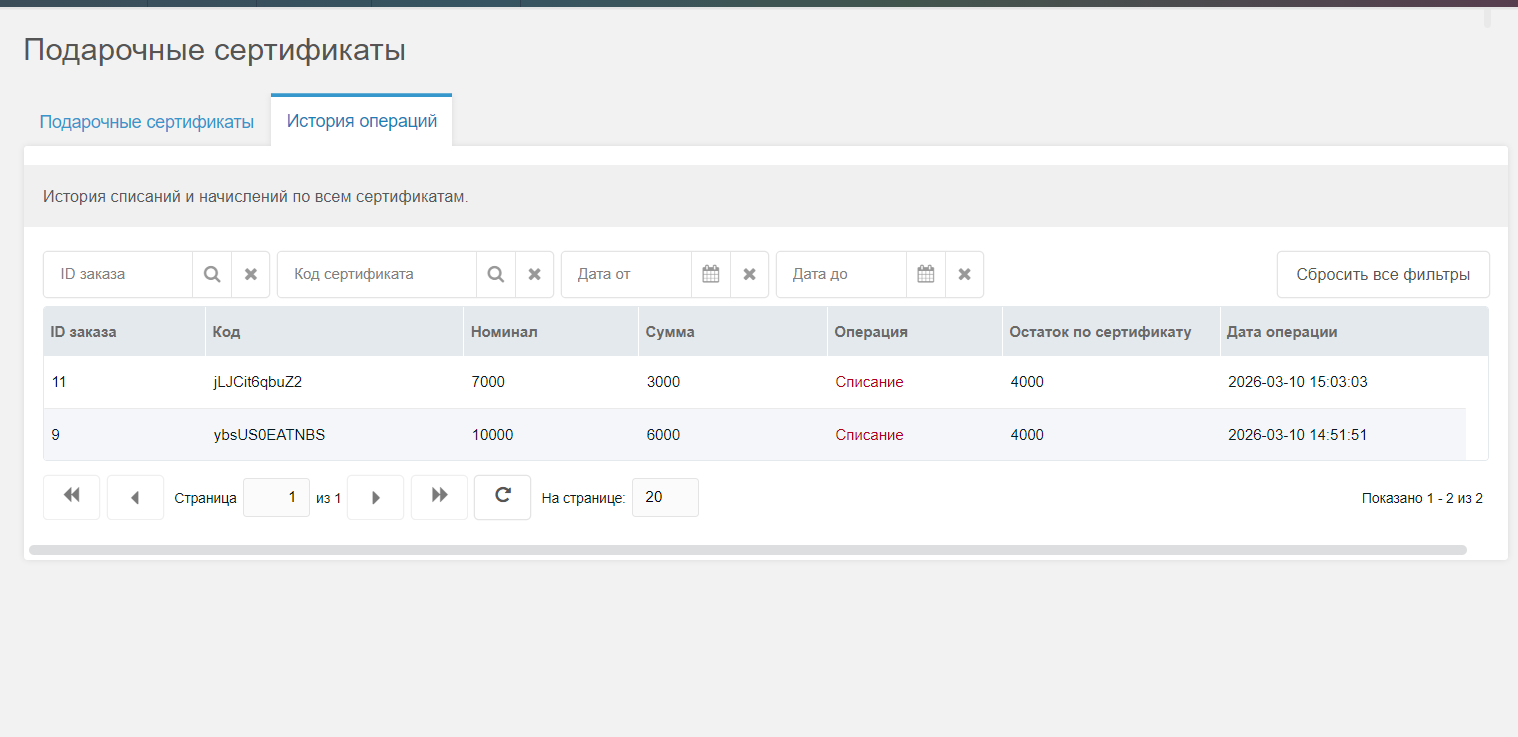Go to previous page
Screen dimensions: 1518x737
tap(135, 497)
